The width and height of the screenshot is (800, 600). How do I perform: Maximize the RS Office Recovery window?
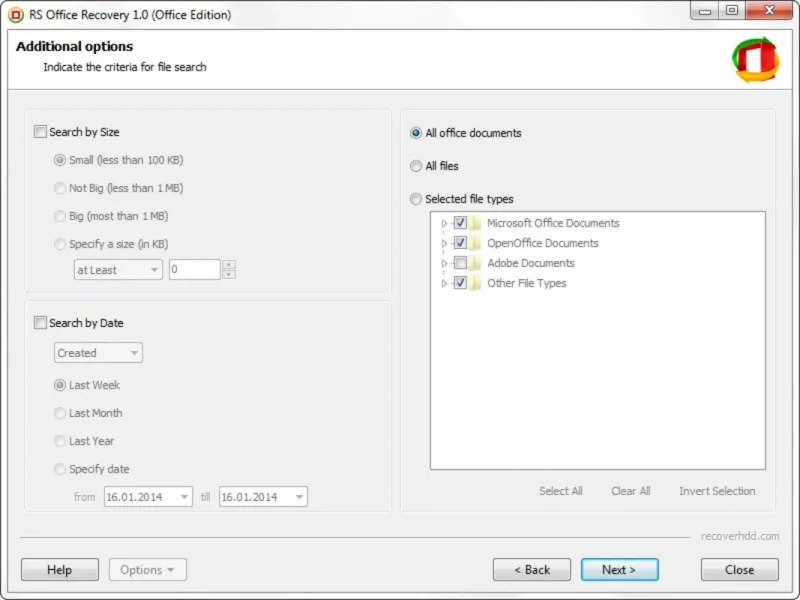[732, 11]
